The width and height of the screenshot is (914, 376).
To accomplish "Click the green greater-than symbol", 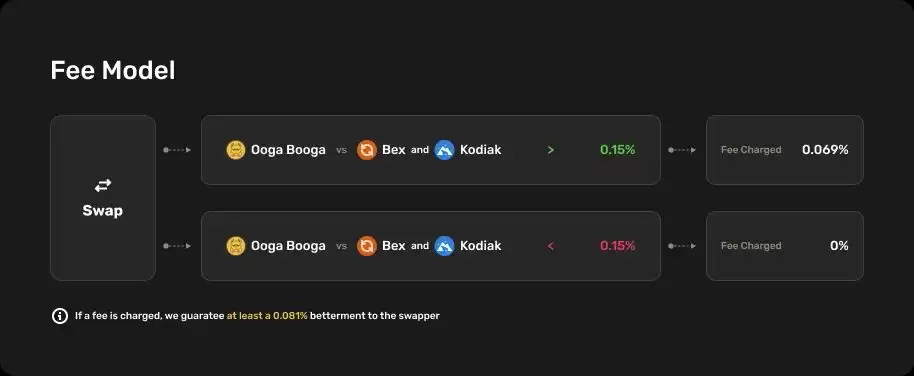I will point(551,150).
